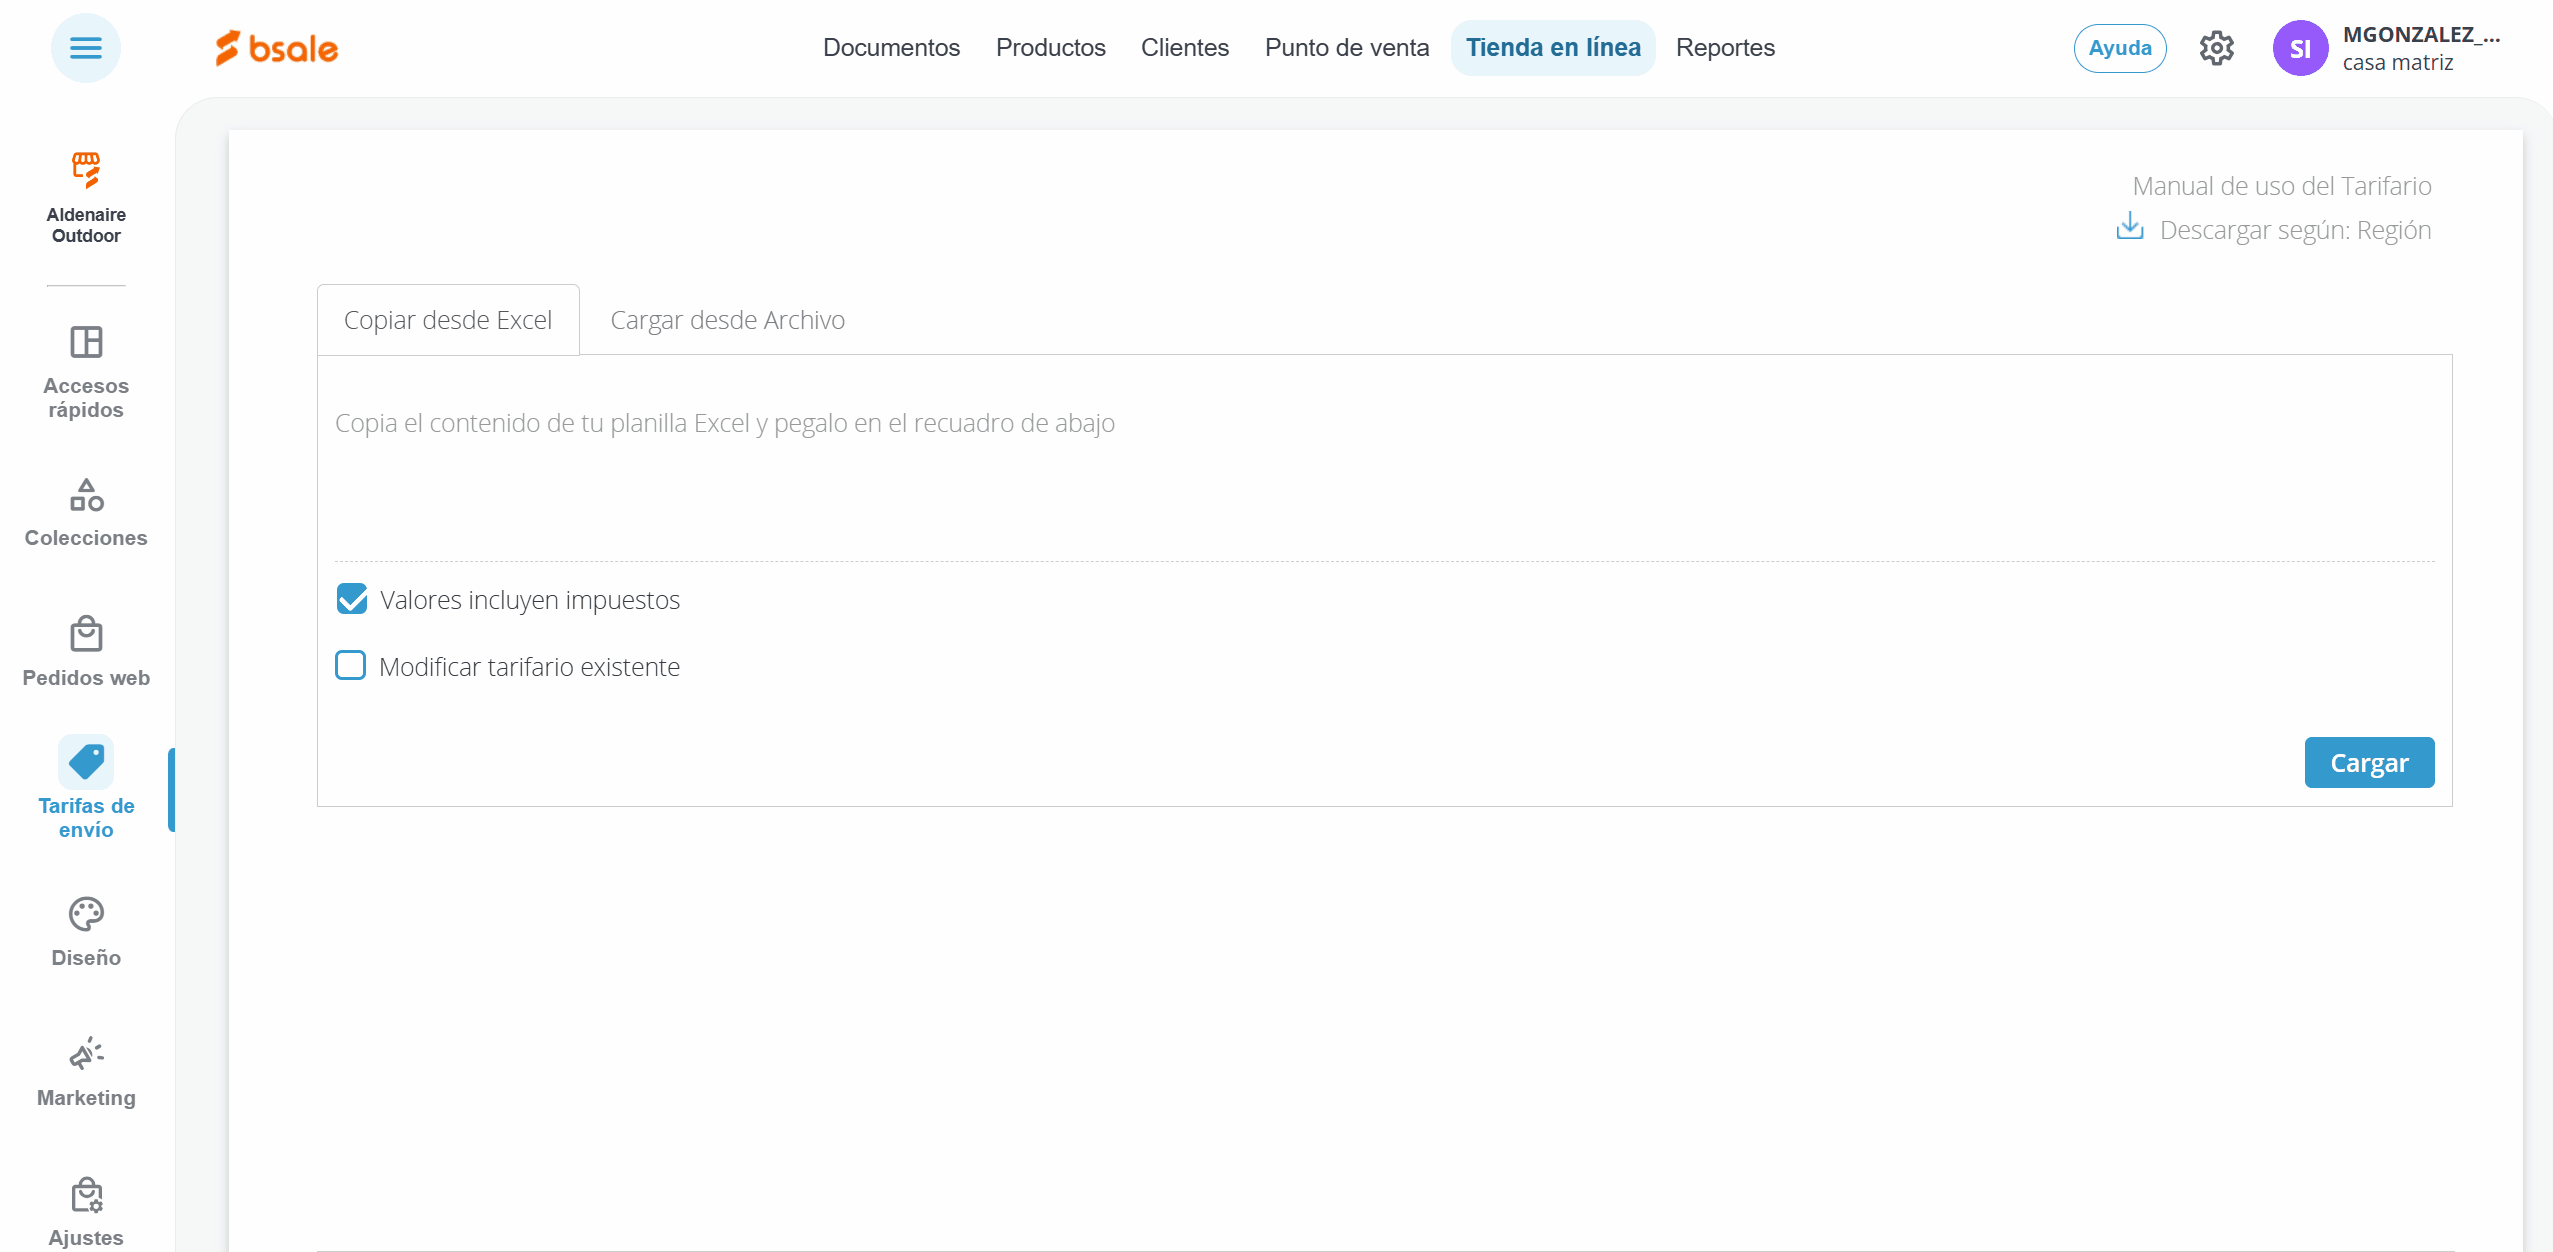Viewport: 2553px width, 1252px height.
Task: Open Manual de uso del Tarifario link
Action: [2281, 186]
